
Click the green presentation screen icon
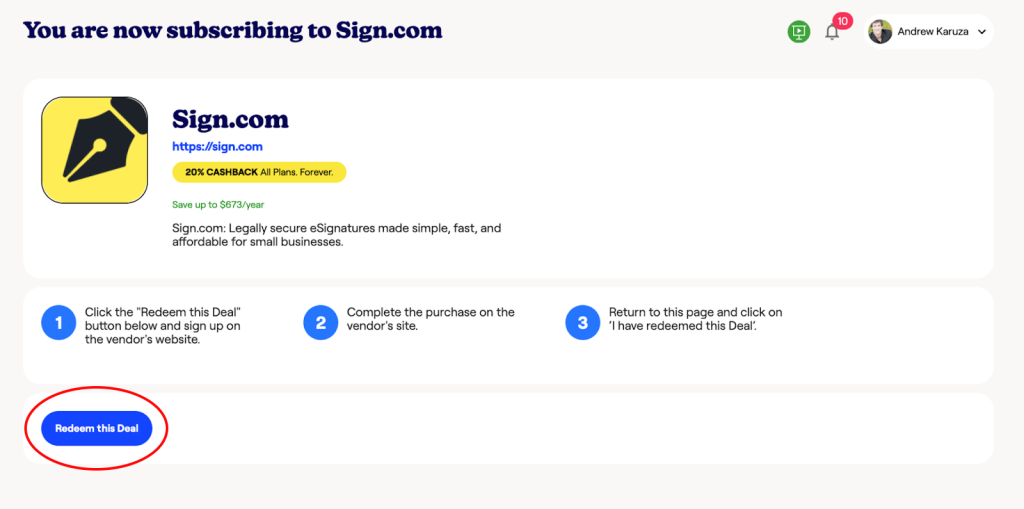click(x=798, y=32)
